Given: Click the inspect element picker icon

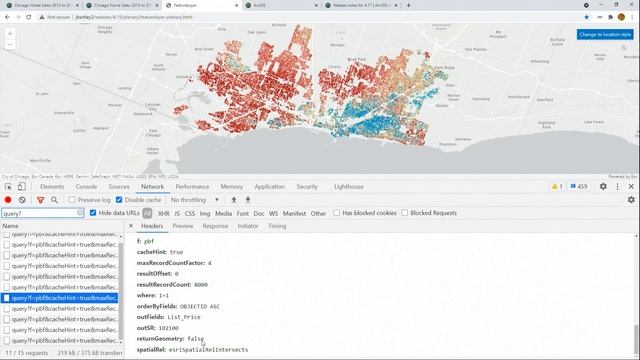Looking at the screenshot, I should pos(8,187).
